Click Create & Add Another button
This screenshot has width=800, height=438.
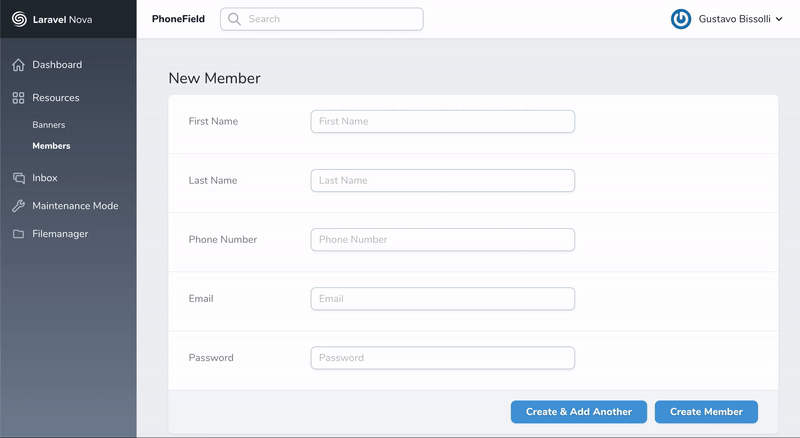[579, 412]
